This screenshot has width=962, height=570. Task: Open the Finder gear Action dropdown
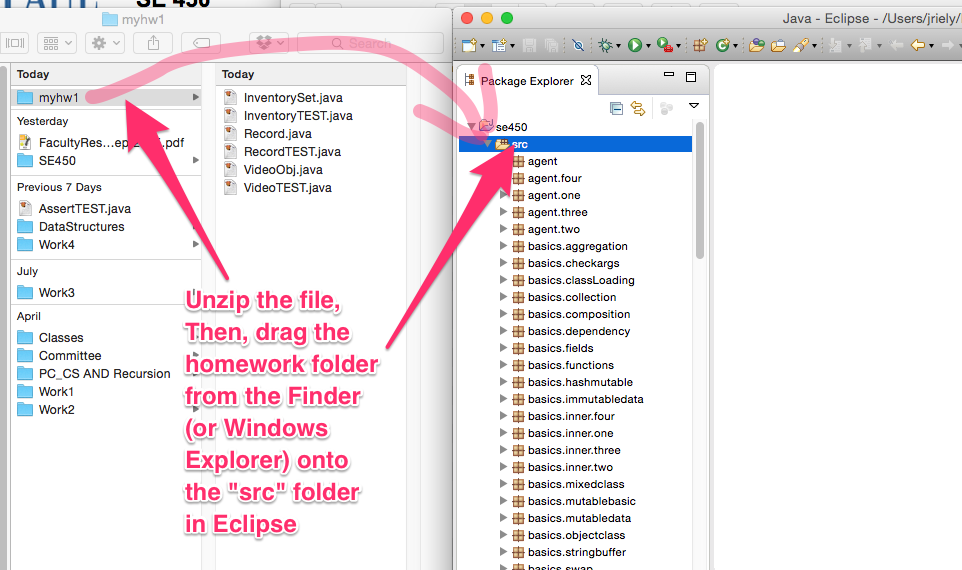tap(104, 43)
